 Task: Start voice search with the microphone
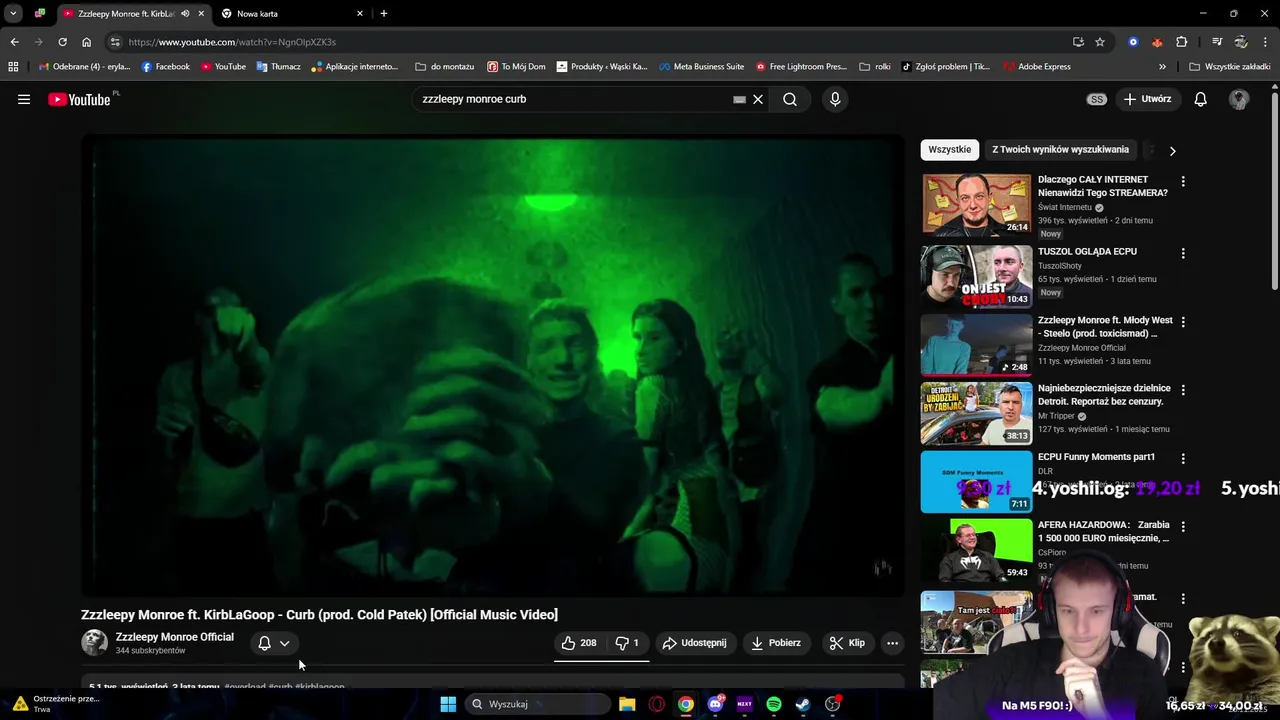pos(835,99)
